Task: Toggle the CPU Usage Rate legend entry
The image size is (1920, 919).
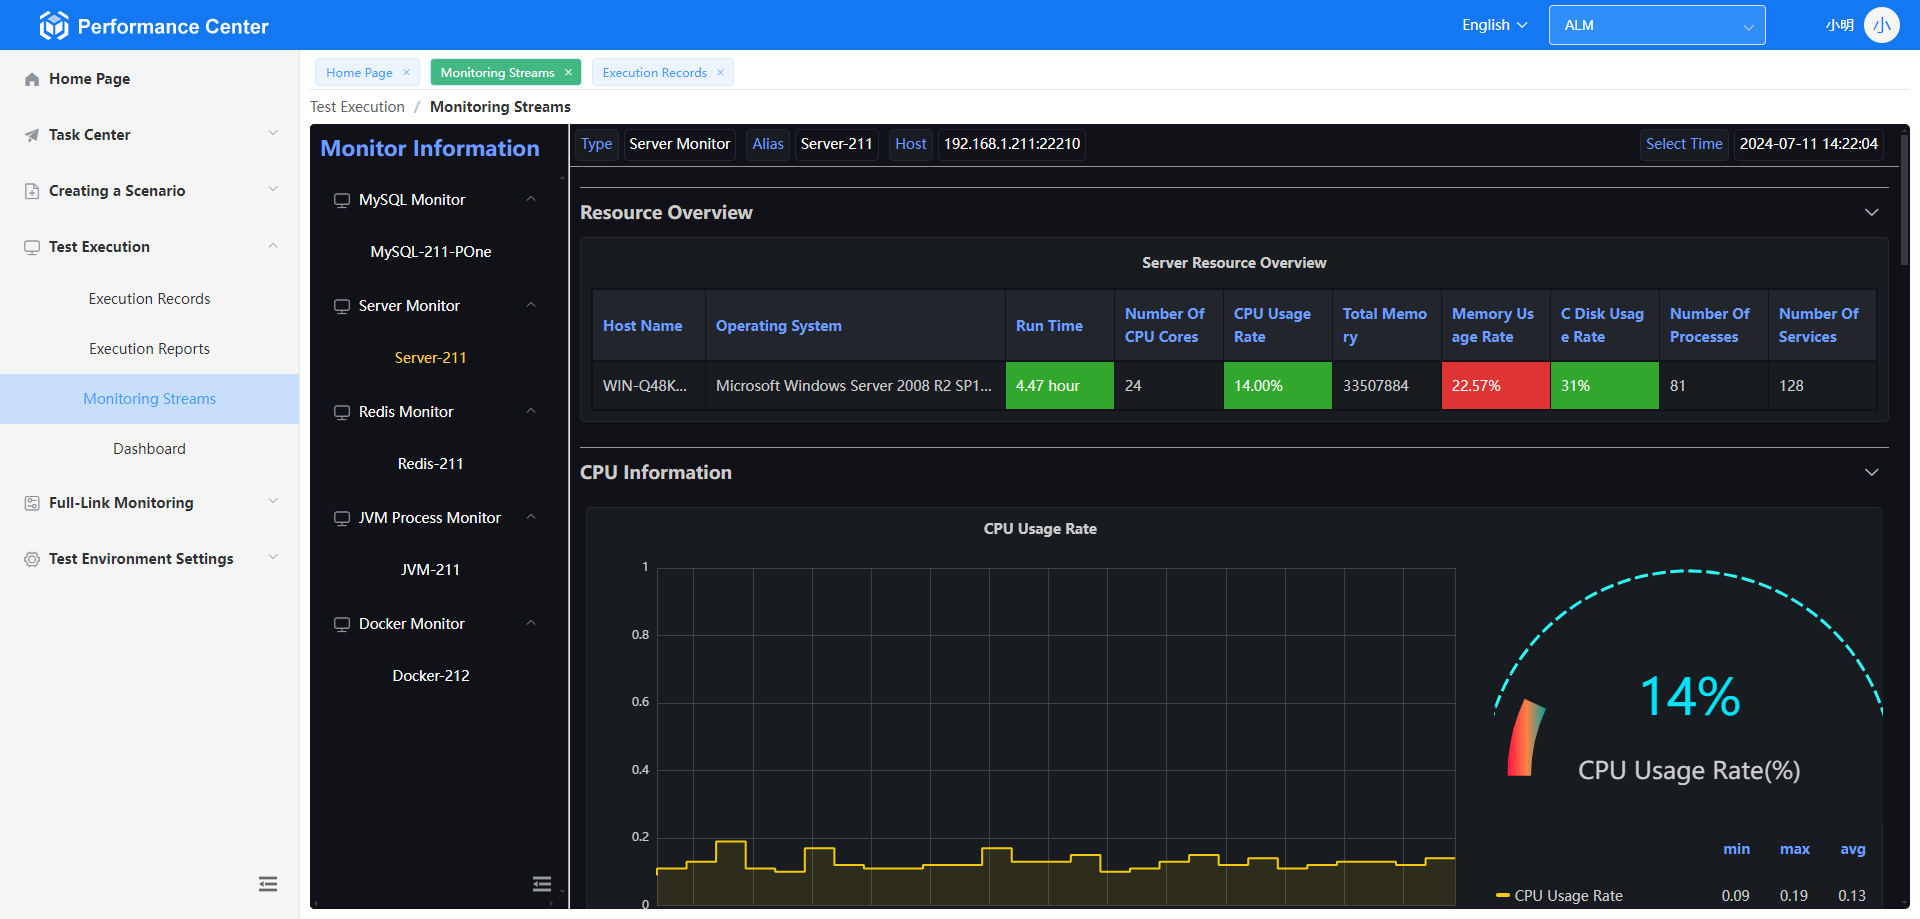Action: pyautogui.click(x=1559, y=896)
